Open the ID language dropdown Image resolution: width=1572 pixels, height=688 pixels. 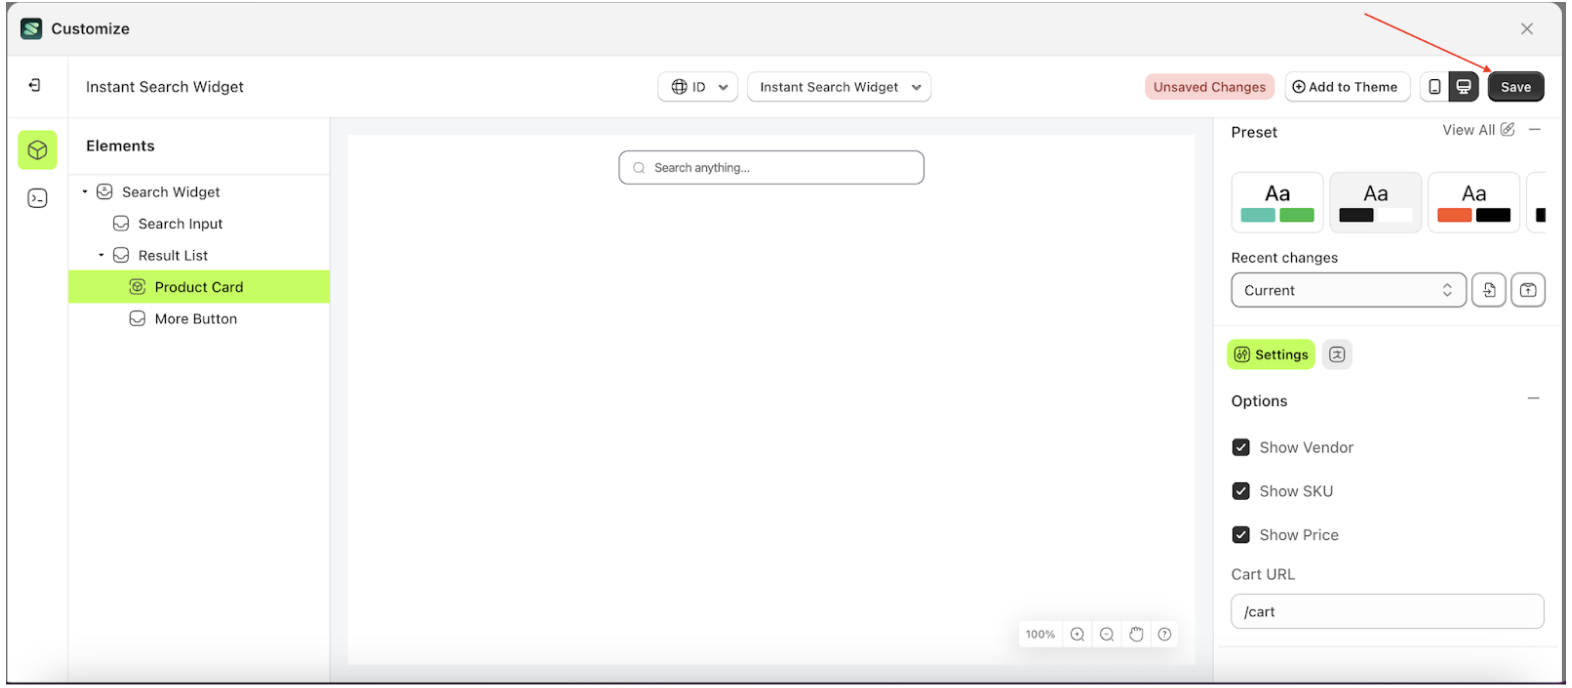tap(698, 87)
